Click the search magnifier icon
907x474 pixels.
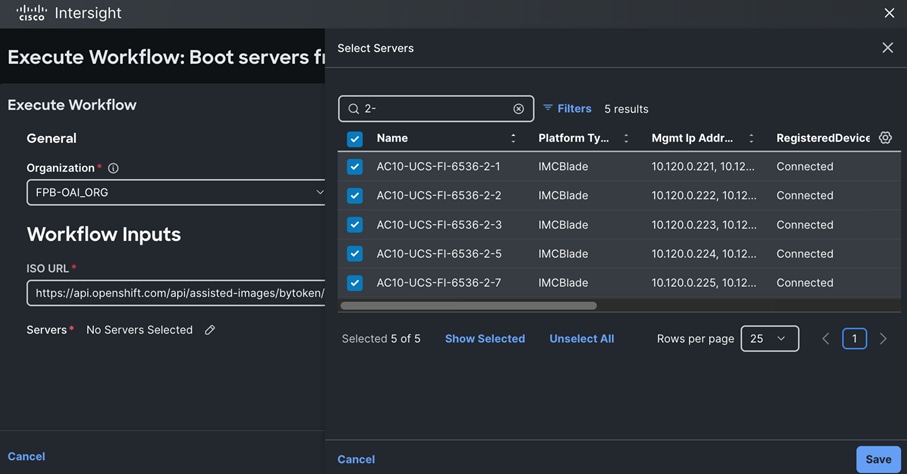pyautogui.click(x=353, y=109)
